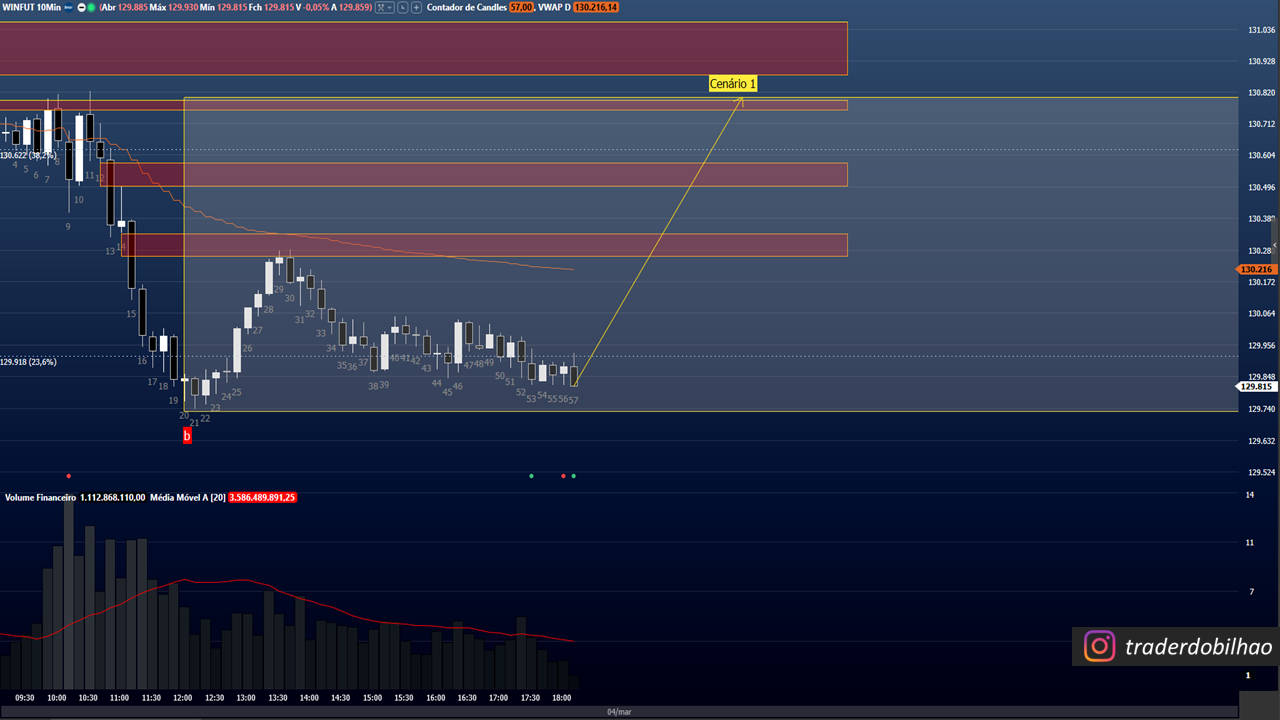
Task: Click the 129.956 price axis label
Action: coord(1261,346)
